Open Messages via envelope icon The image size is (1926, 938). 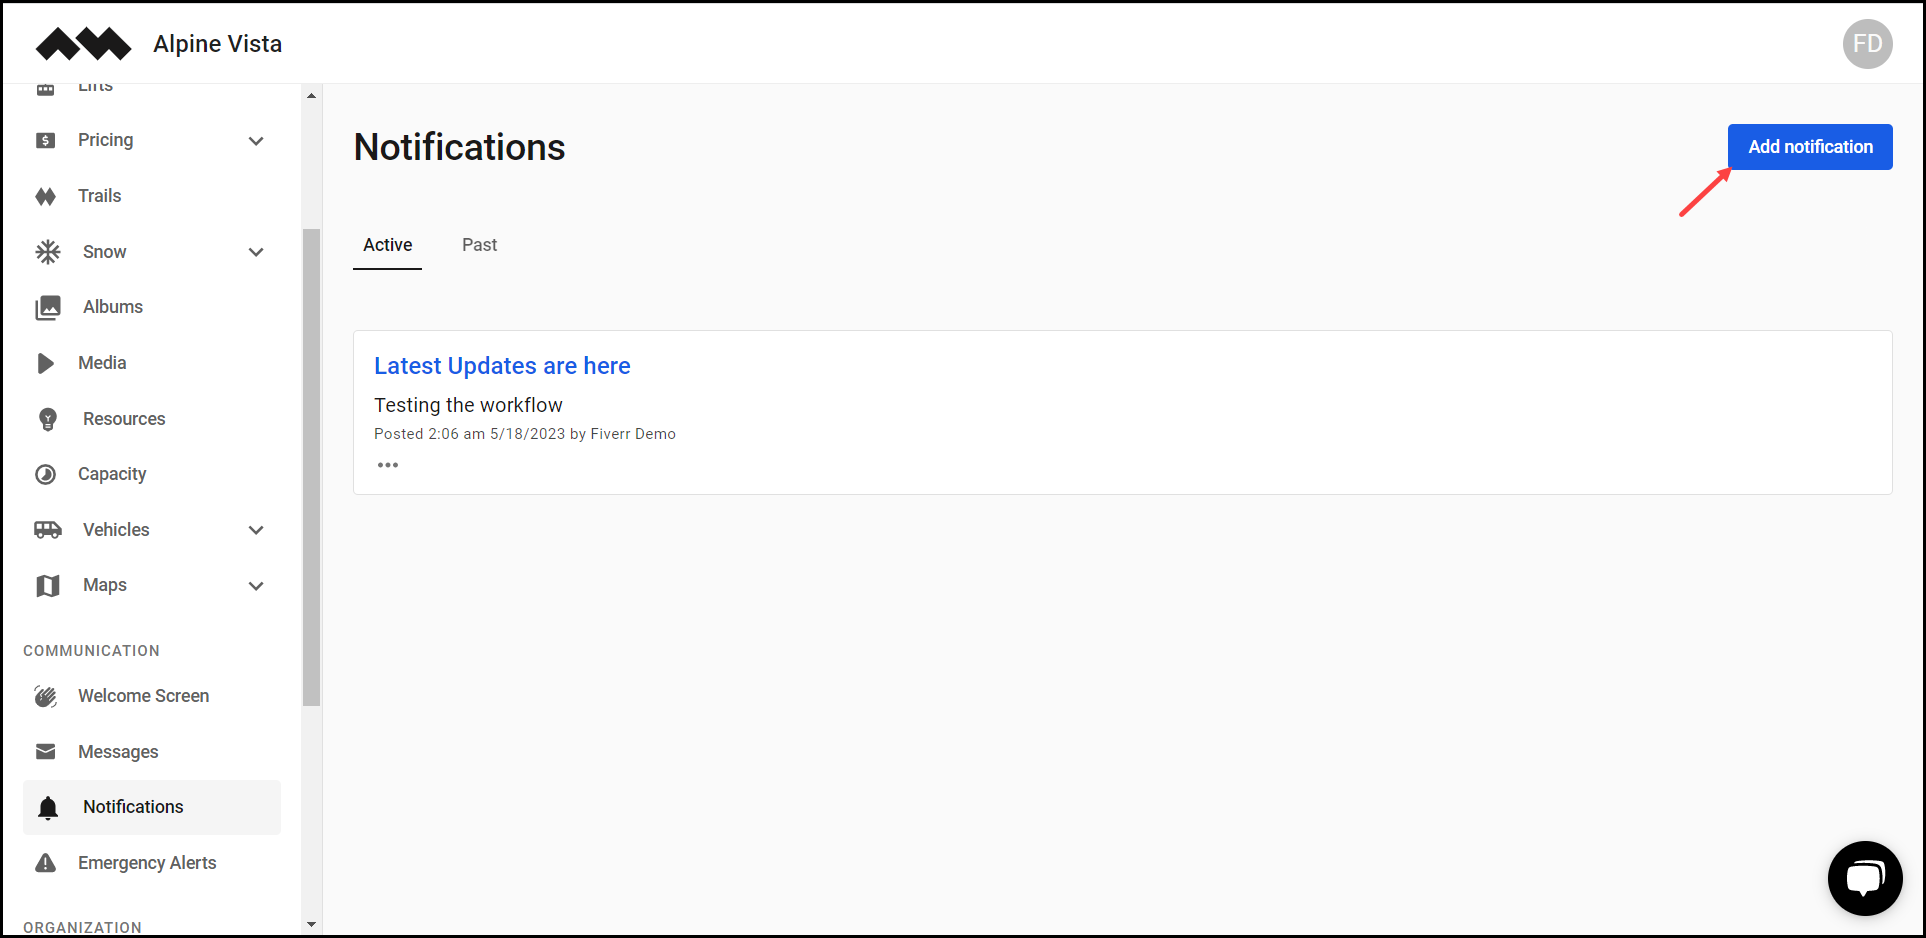pyautogui.click(x=46, y=751)
